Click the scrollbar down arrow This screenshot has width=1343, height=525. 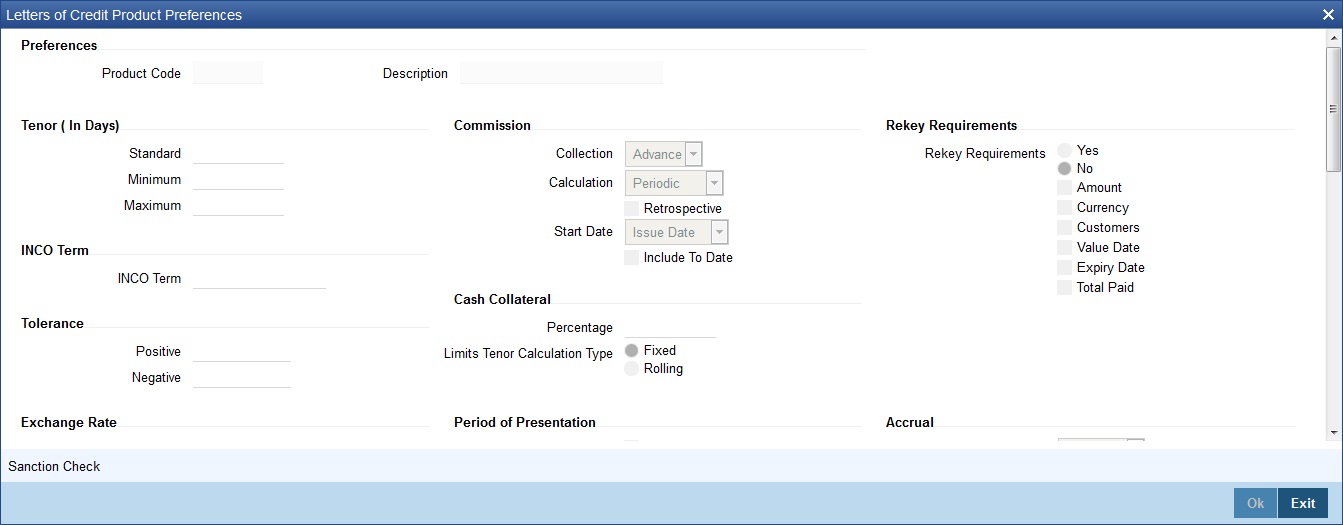pos(1334,432)
